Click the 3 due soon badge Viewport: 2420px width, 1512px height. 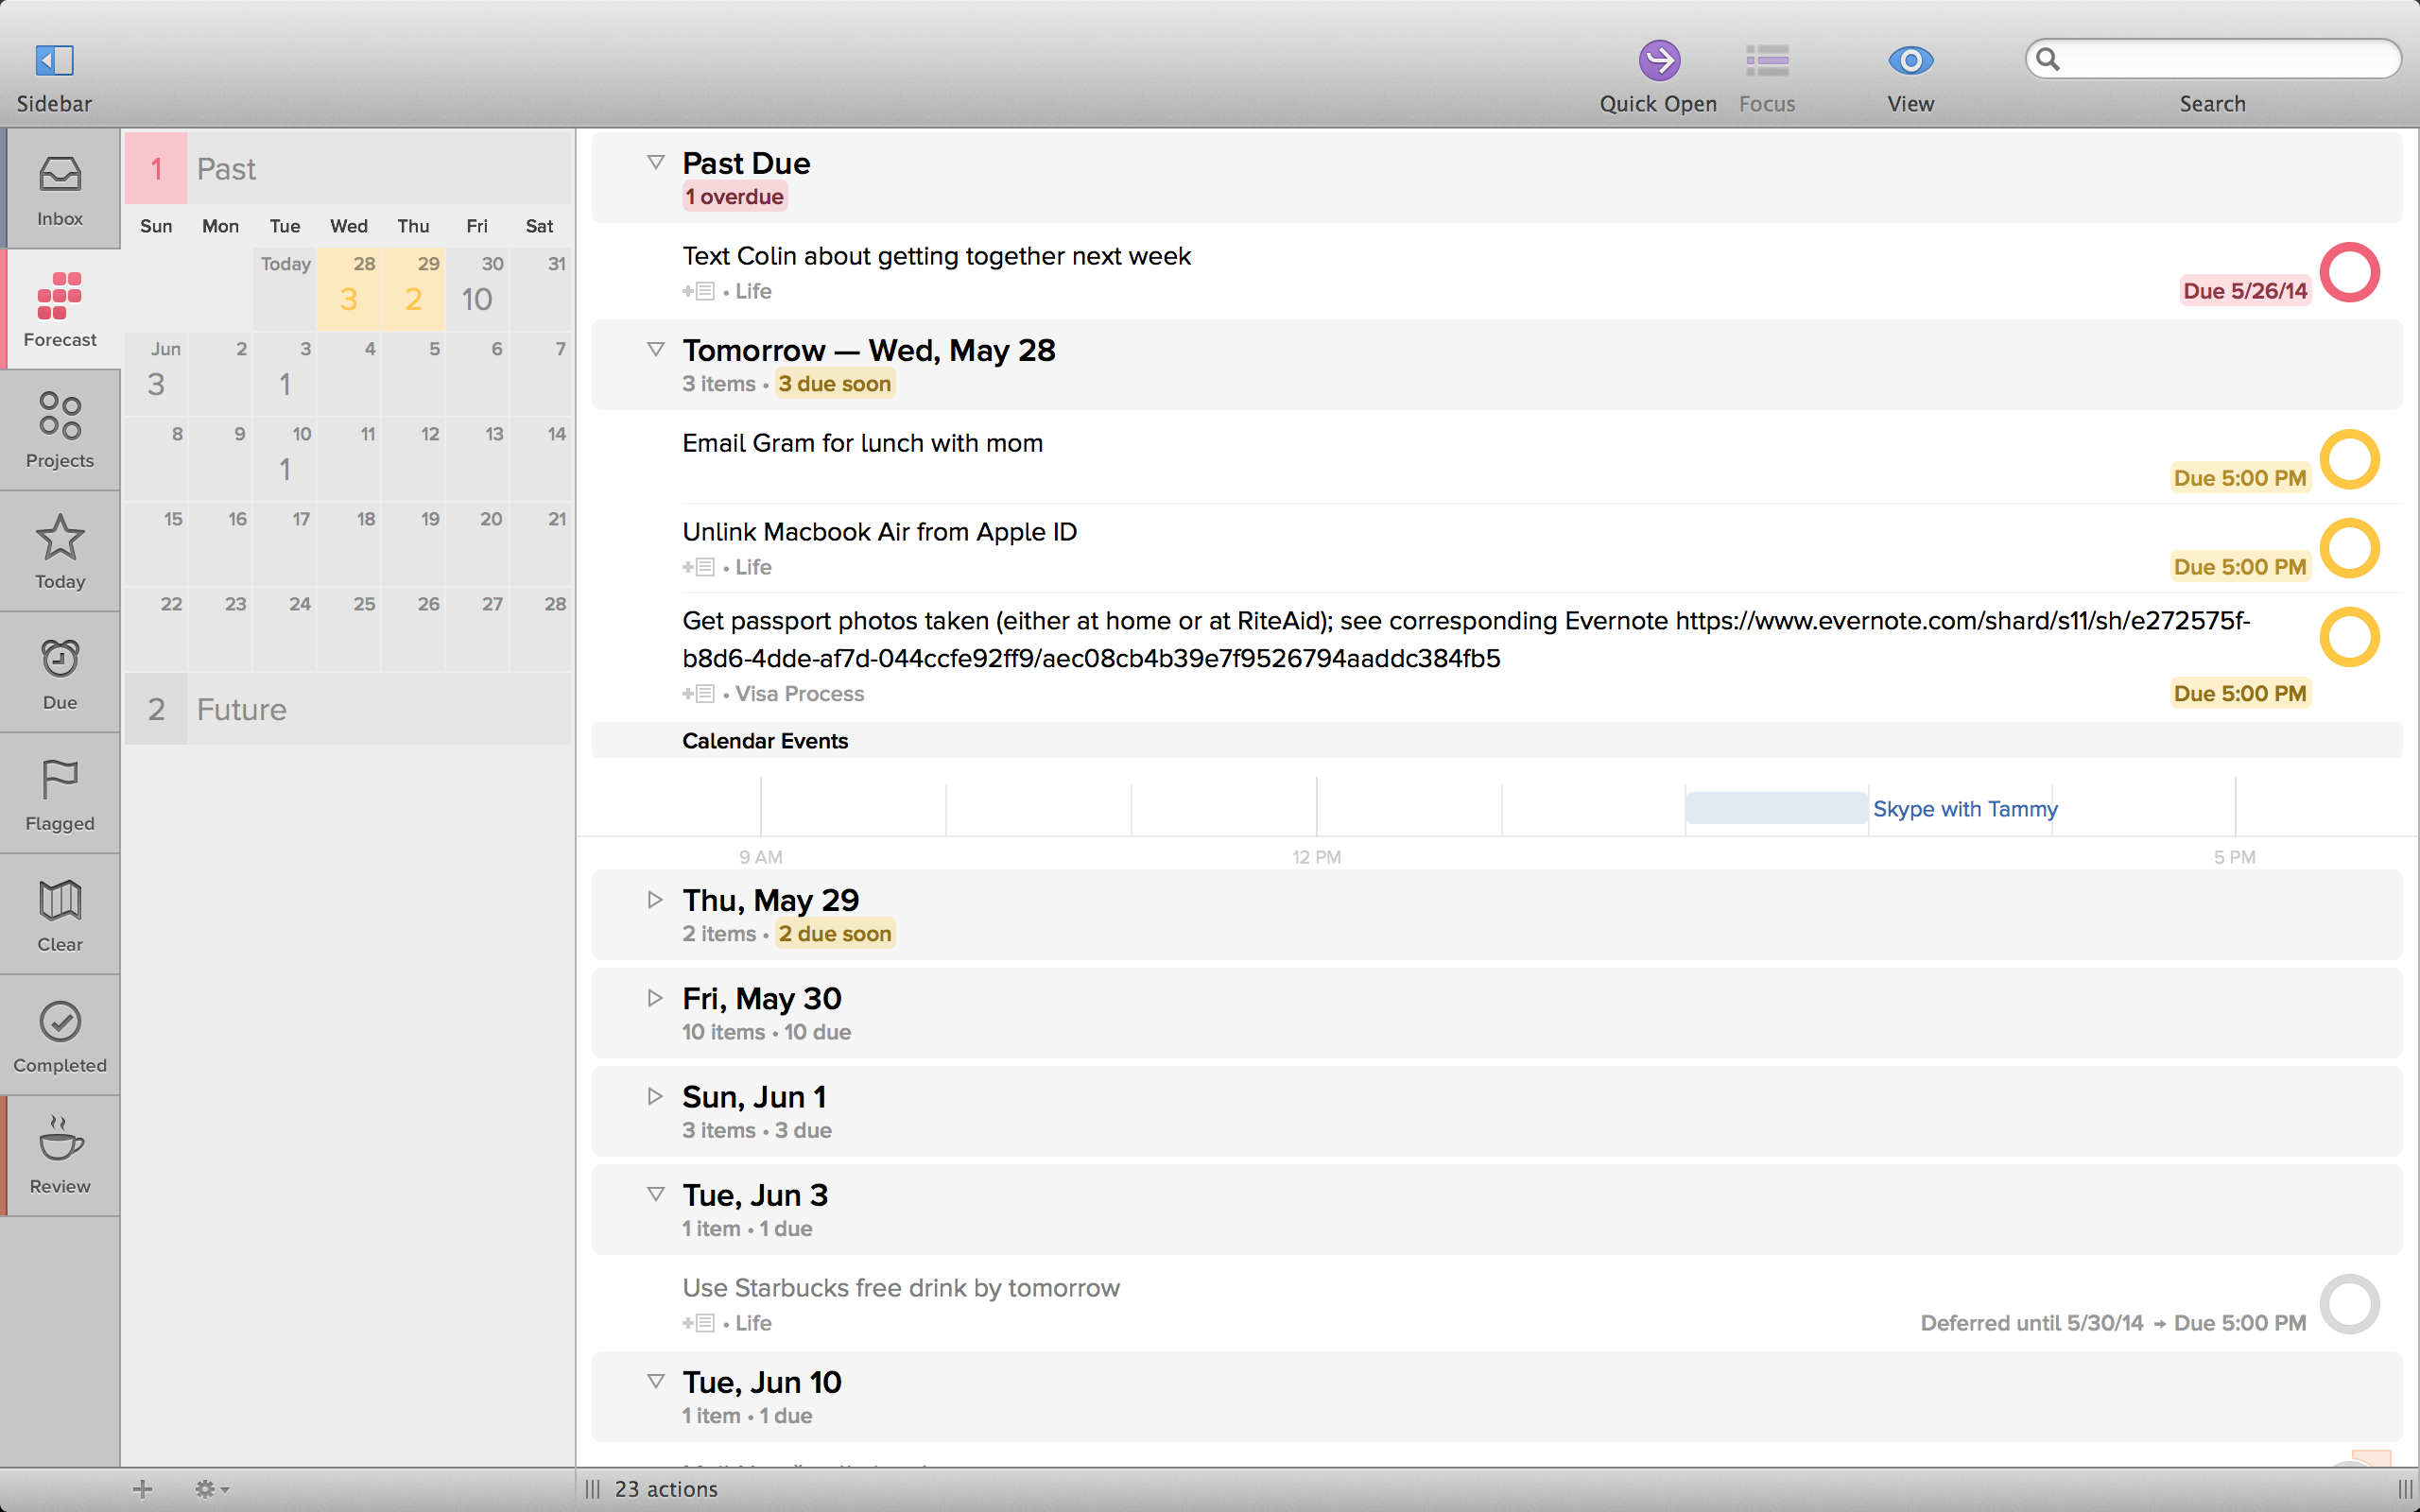coord(835,384)
